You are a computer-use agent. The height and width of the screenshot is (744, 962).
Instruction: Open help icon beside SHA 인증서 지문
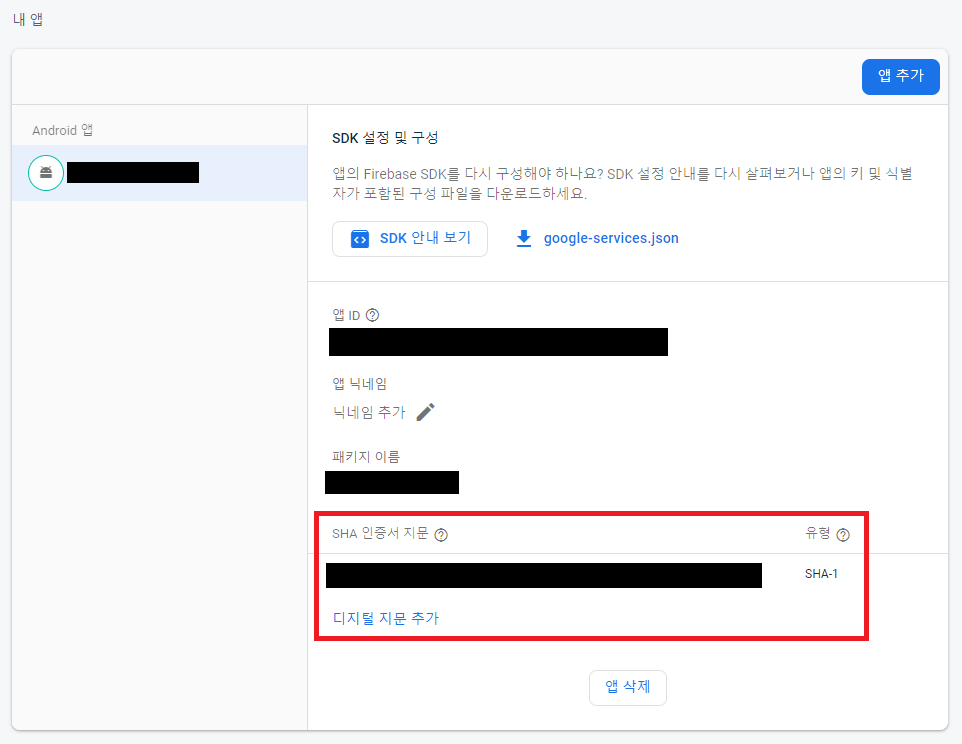[x=441, y=535]
